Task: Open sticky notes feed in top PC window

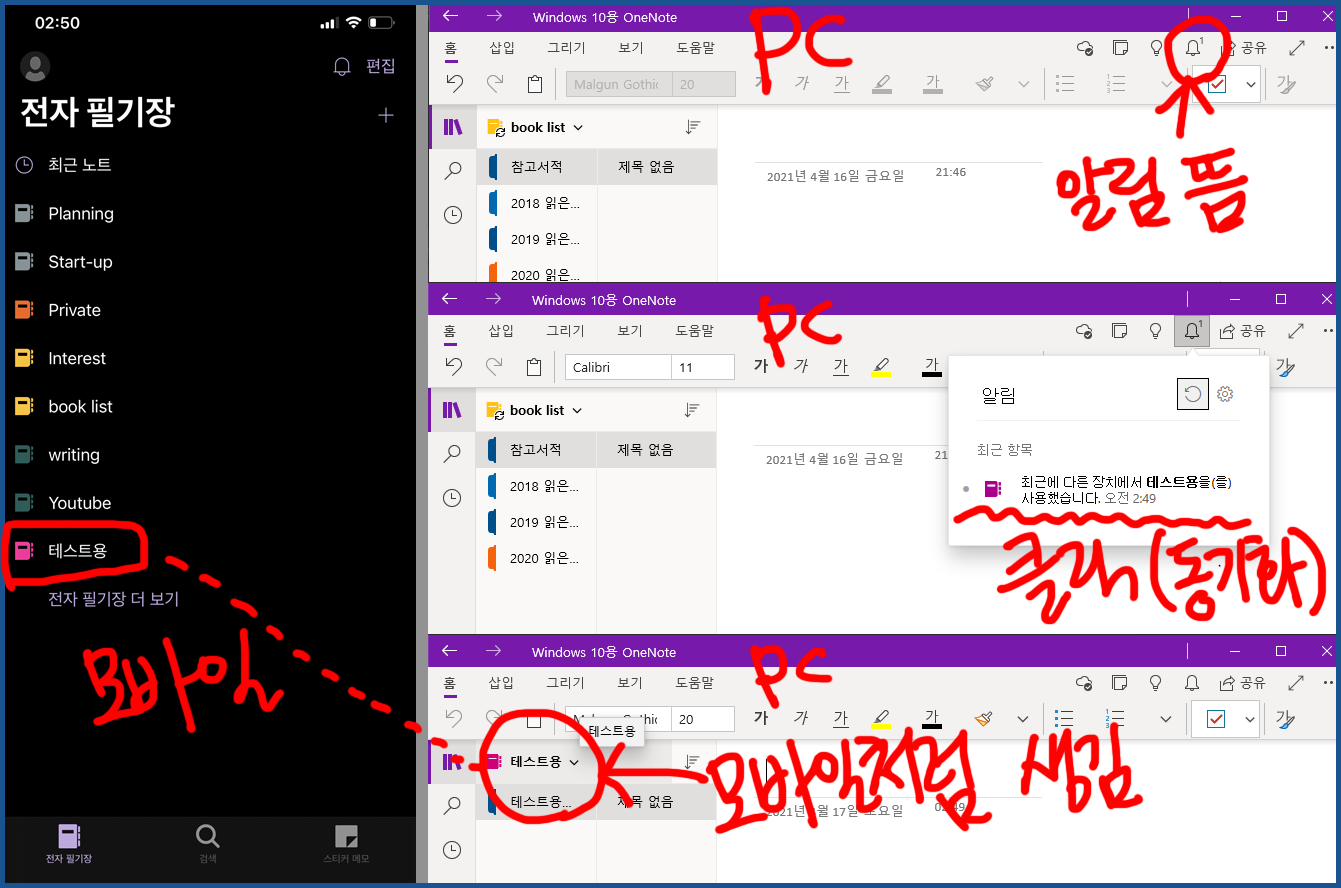Action: (x=1120, y=48)
